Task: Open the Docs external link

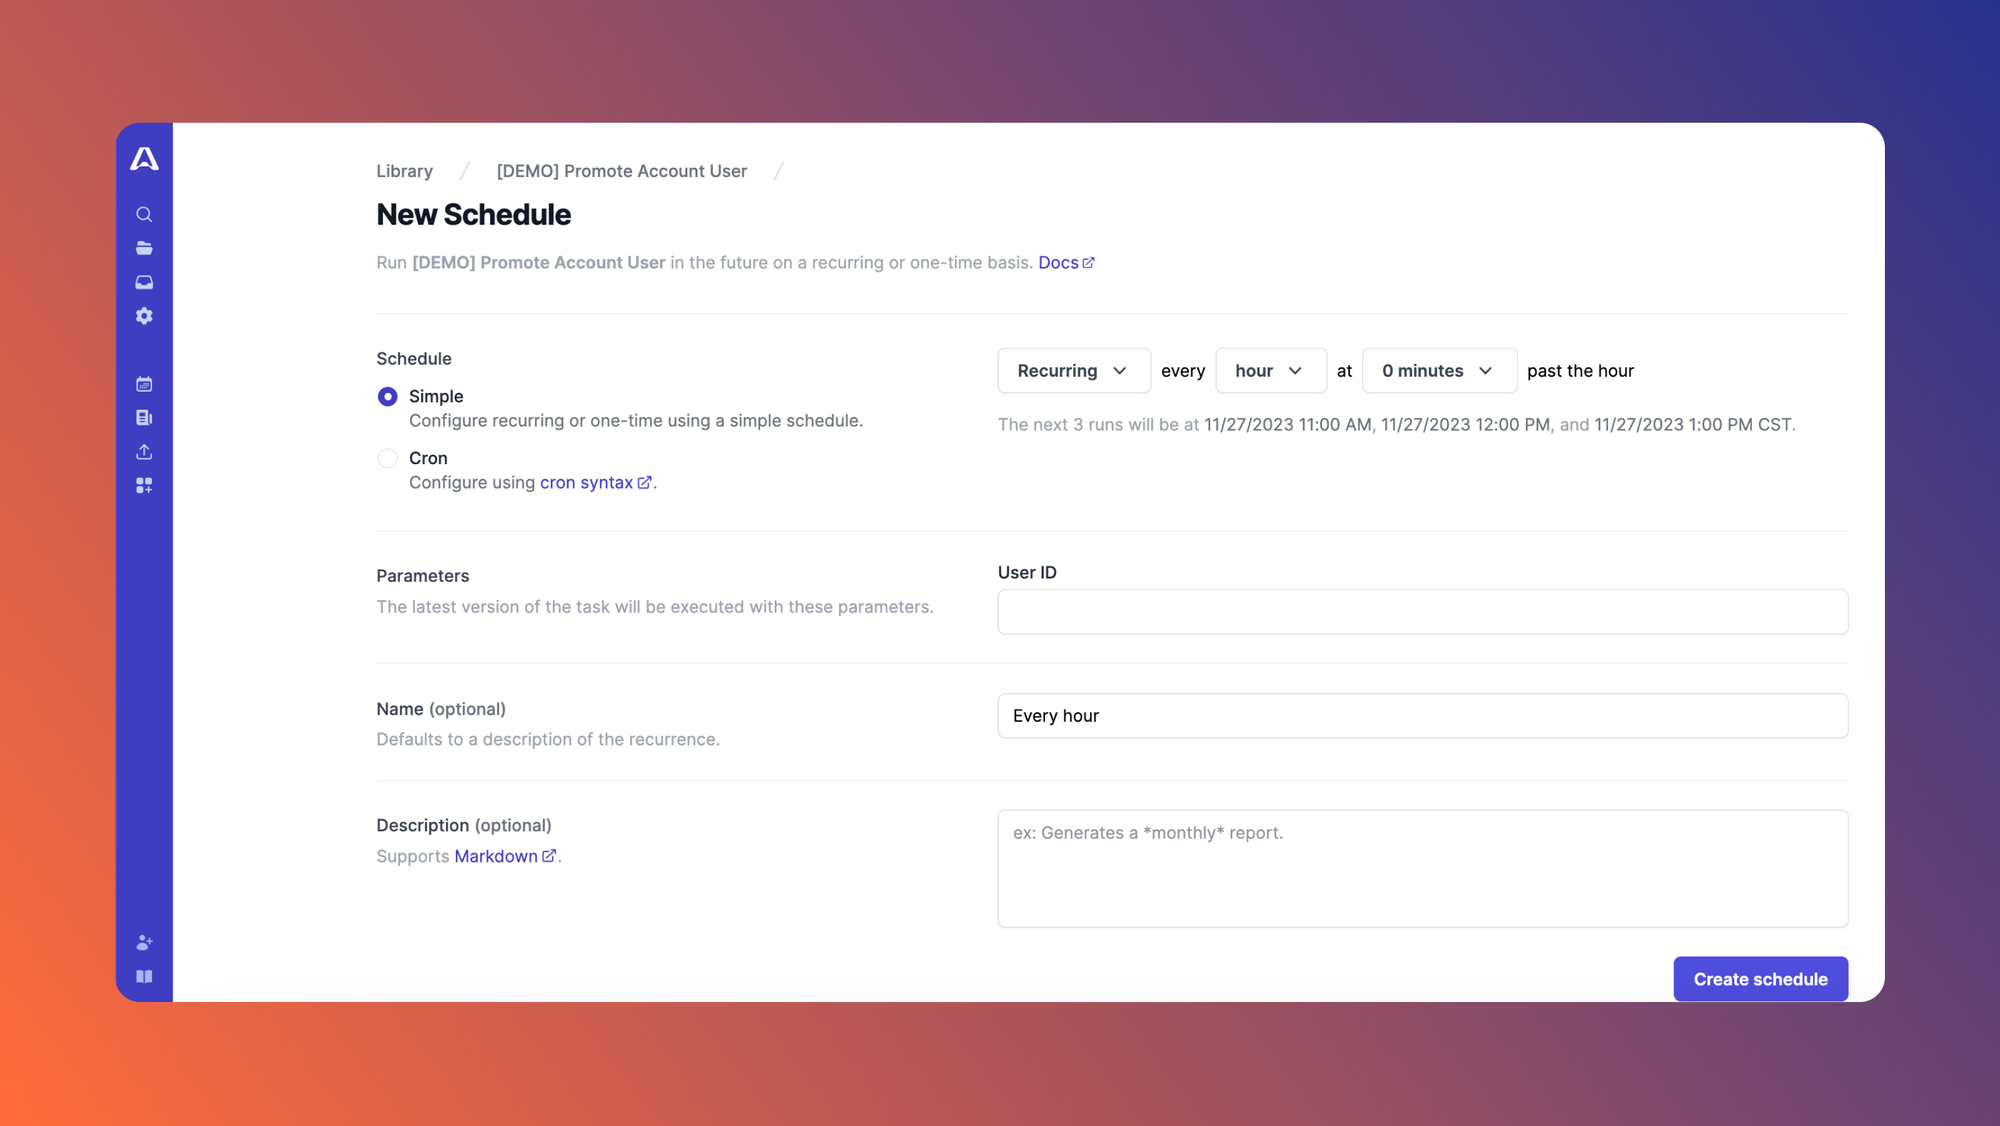Action: click(x=1066, y=261)
